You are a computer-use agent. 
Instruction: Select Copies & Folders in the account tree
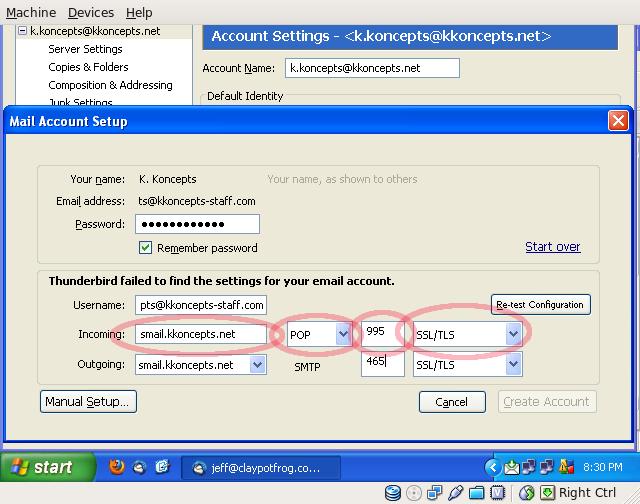coord(88,67)
